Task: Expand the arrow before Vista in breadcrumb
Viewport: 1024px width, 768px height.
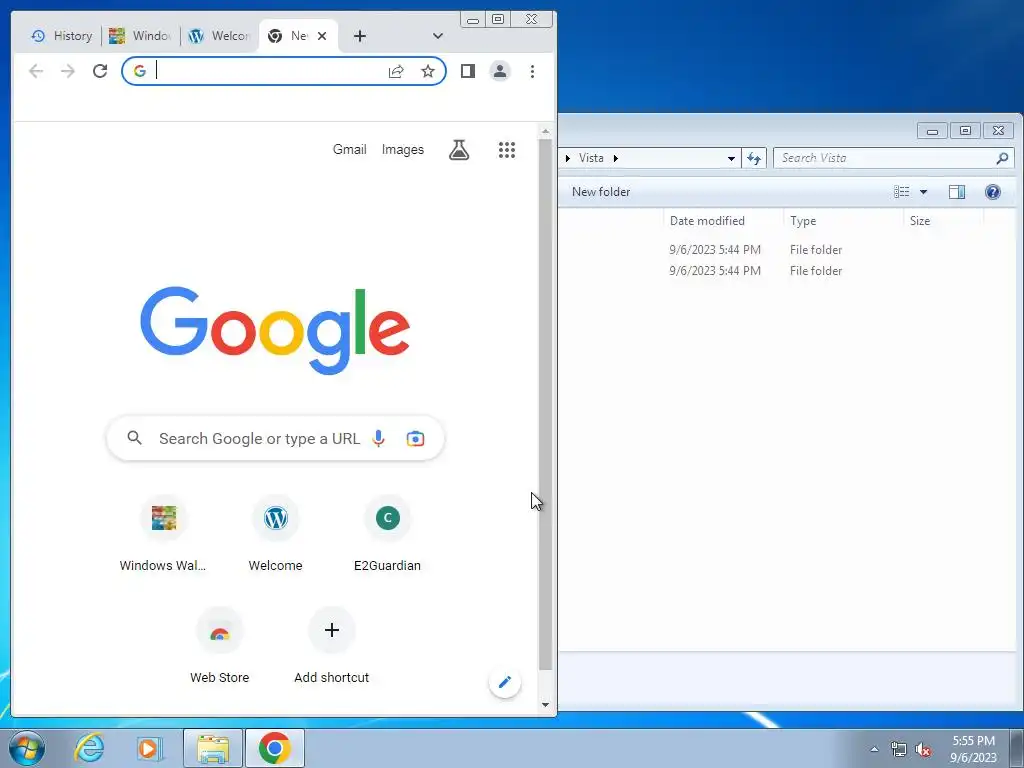Action: pyautogui.click(x=568, y=158)
